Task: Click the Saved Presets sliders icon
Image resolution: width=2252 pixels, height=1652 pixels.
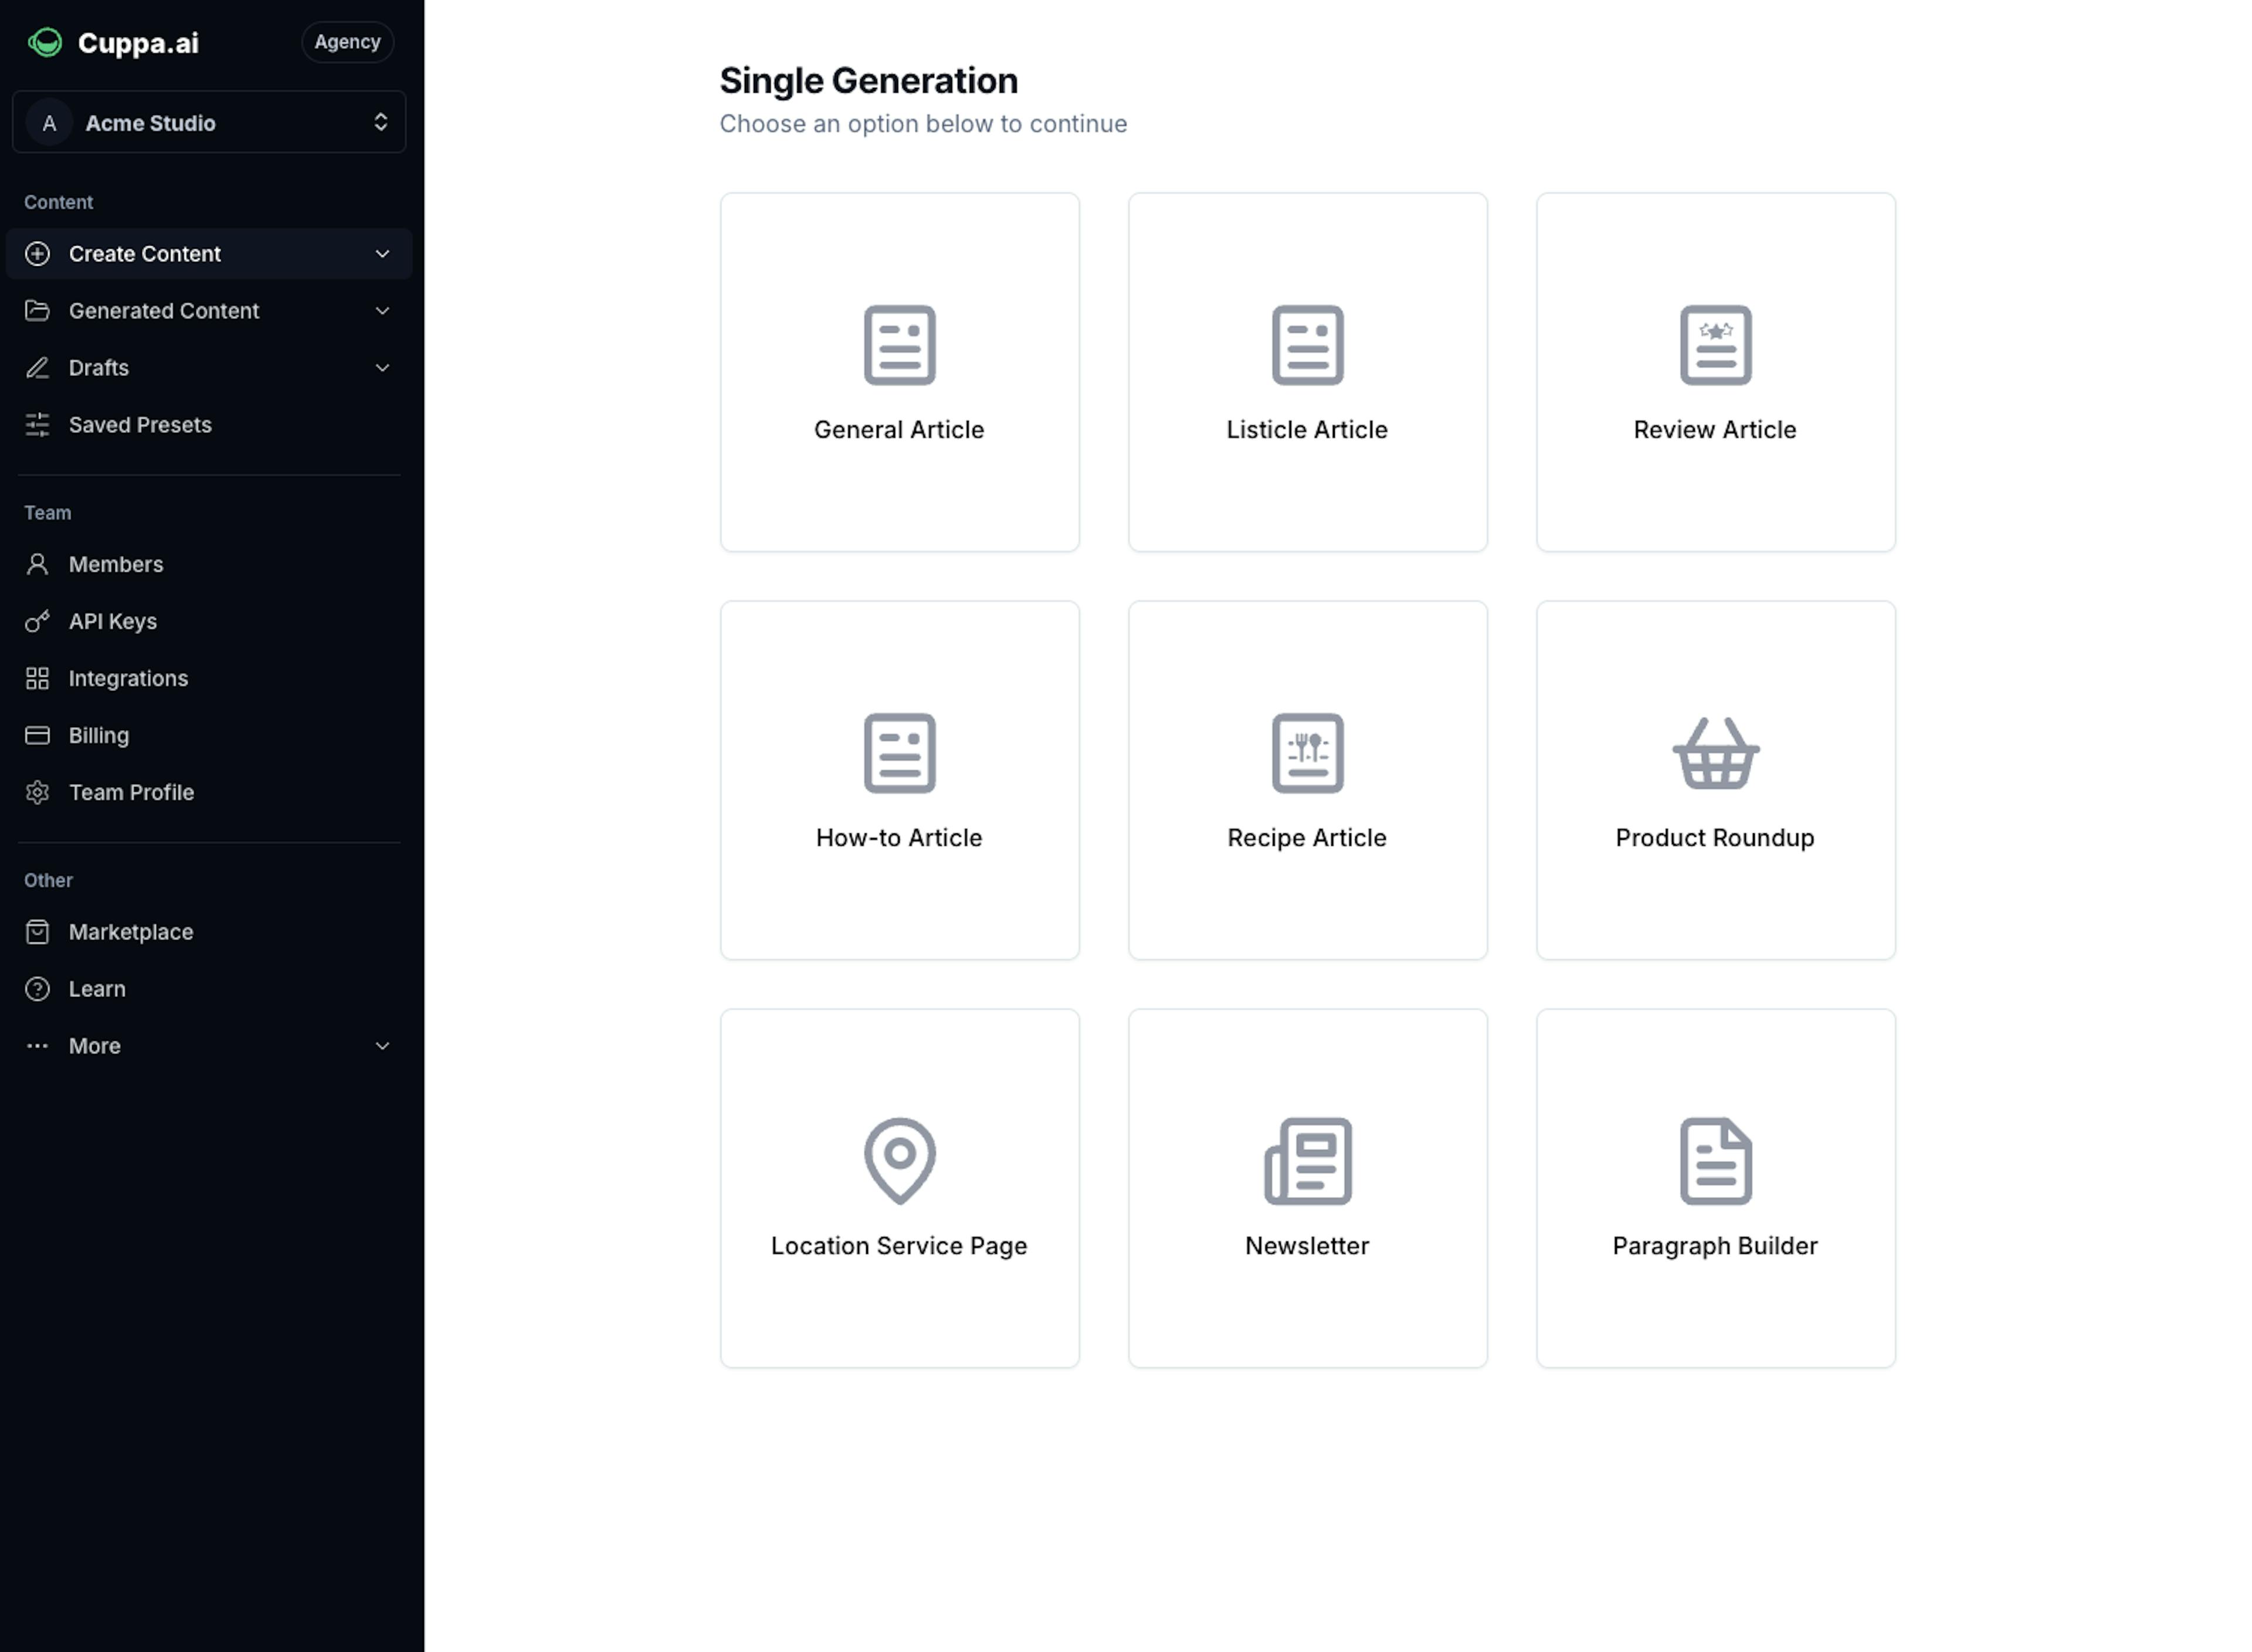Action: pyautogui.click(x=37, y=425)
